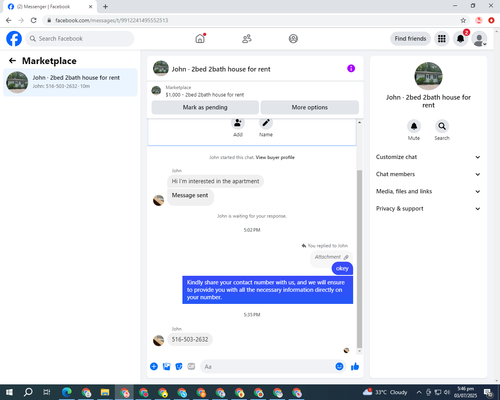Toggle the purple conversation info icon
This screenshot has width=500, height=400.
[x=351, y=68]
